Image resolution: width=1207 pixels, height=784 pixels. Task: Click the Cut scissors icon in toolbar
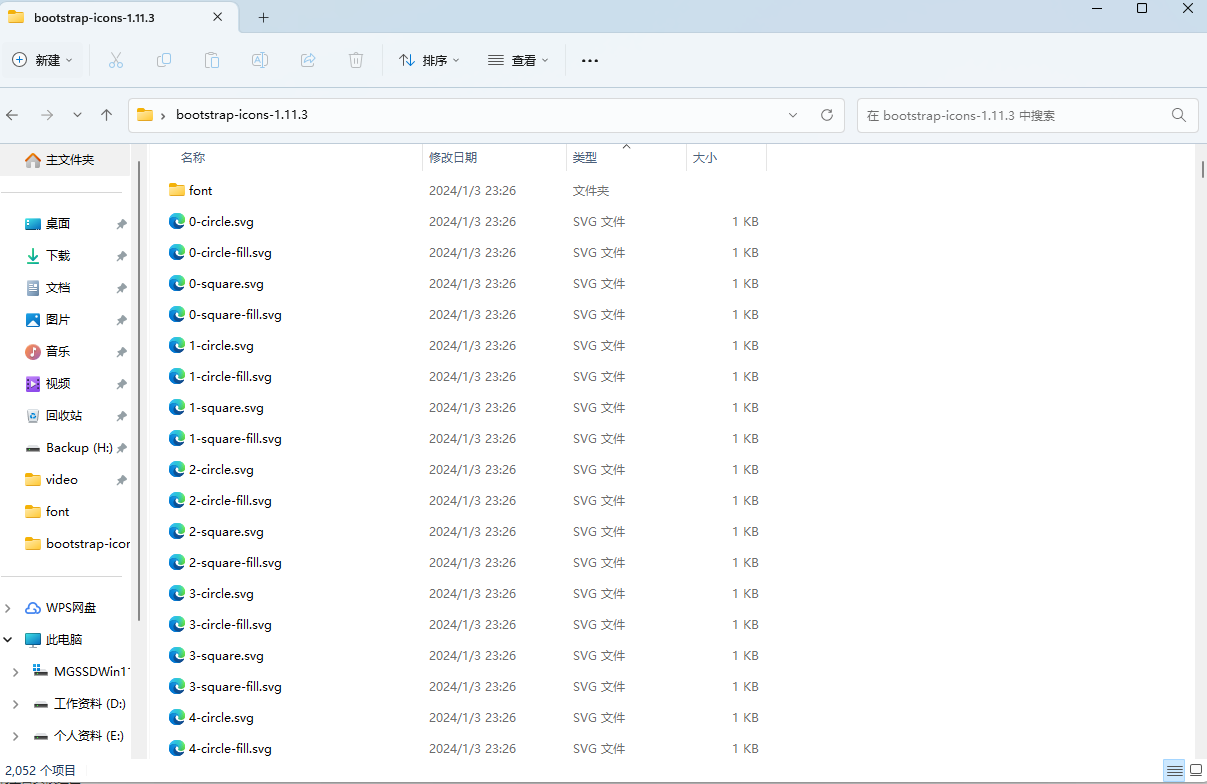click(x=116, y=60)
